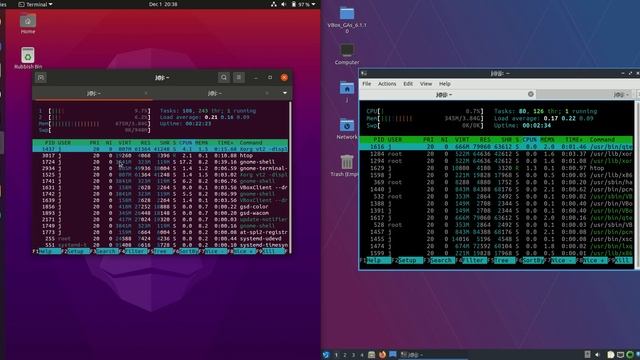Click the green circular icon in LXQt tray
This screenshot has width=640, height=360.
(630, 355)
